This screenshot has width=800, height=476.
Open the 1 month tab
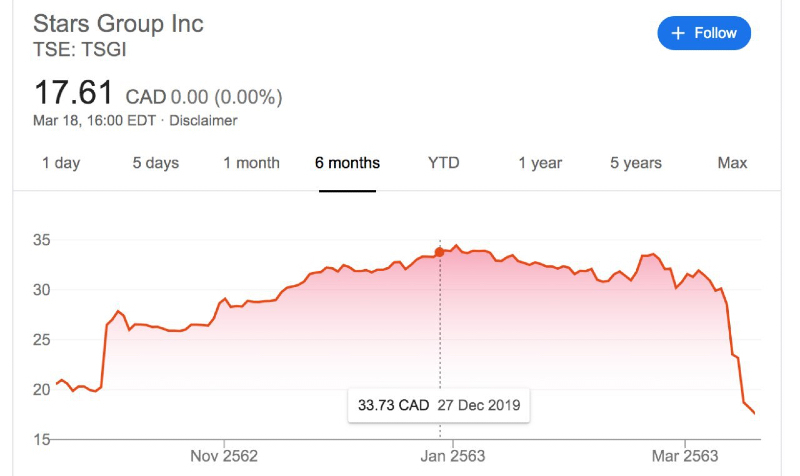coord(251,163)
